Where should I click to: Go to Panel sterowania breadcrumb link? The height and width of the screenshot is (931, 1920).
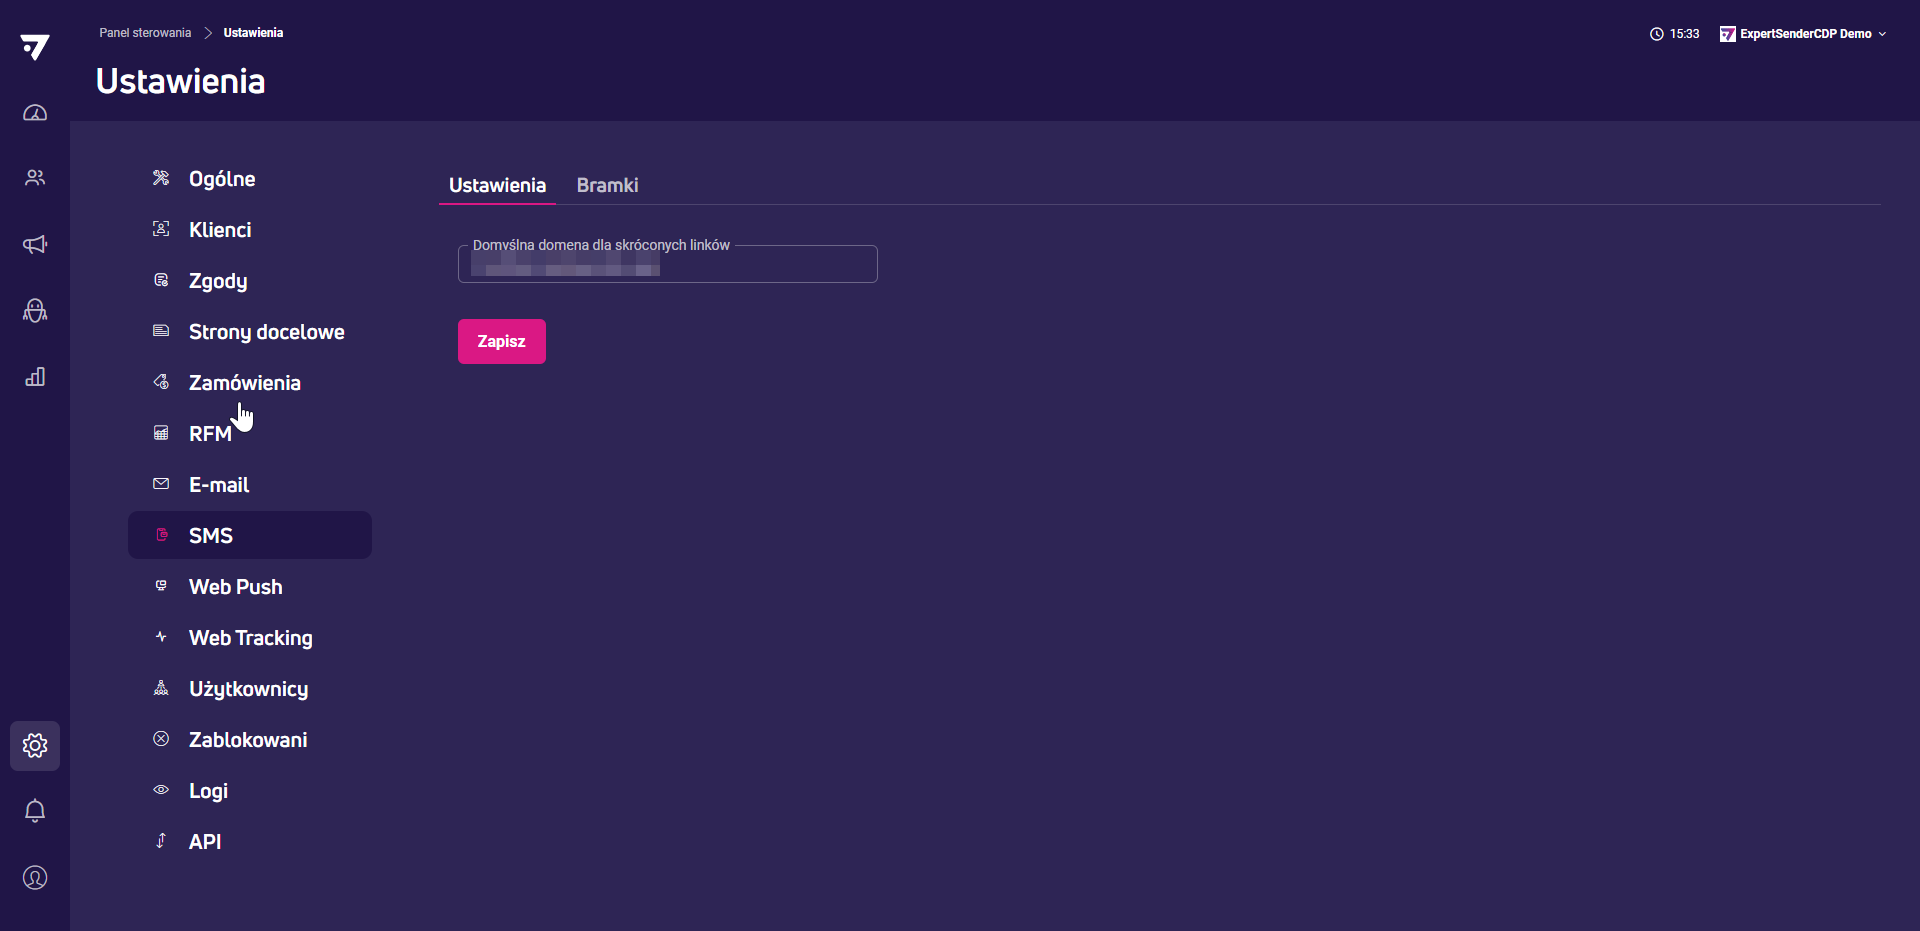(145, 33)
